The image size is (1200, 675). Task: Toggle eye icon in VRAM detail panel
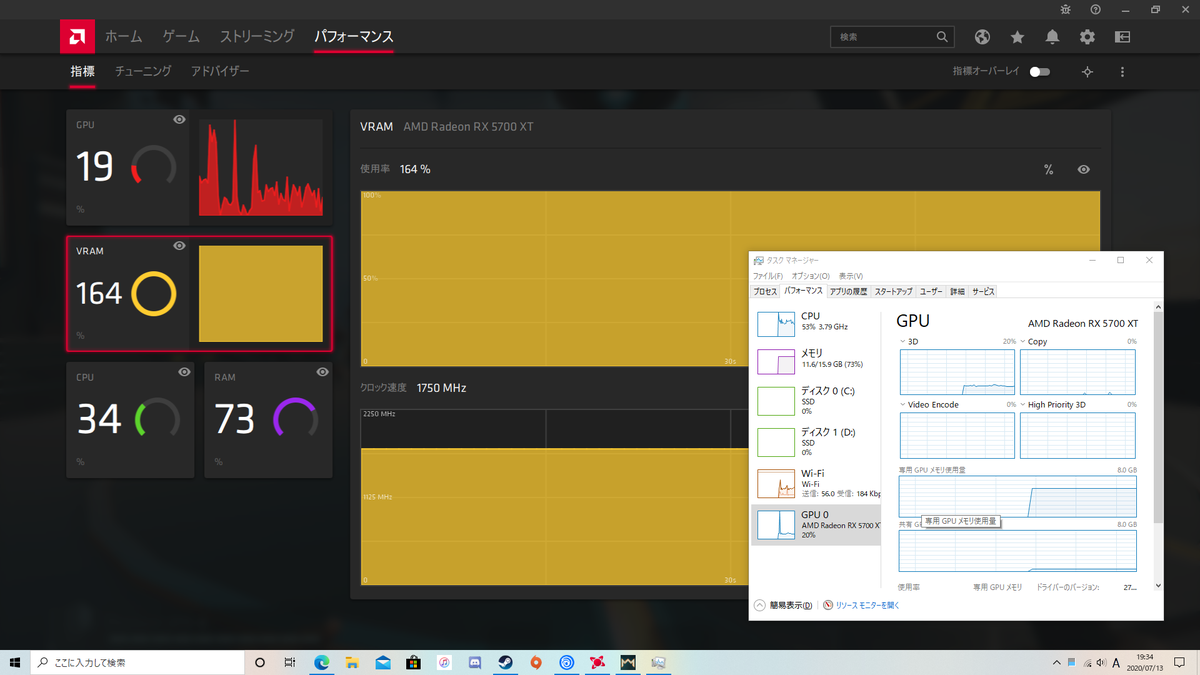point(1083,170)
